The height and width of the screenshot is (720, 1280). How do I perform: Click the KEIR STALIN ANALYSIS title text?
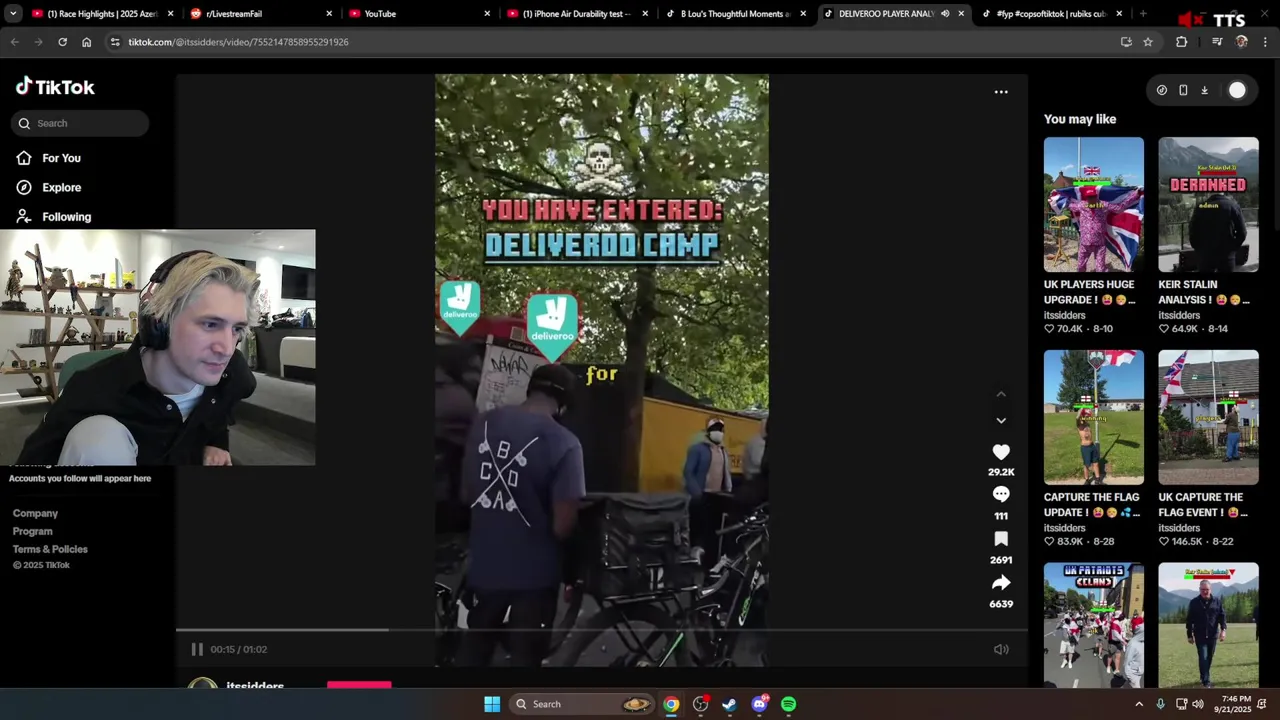(x=1204, y=292)
